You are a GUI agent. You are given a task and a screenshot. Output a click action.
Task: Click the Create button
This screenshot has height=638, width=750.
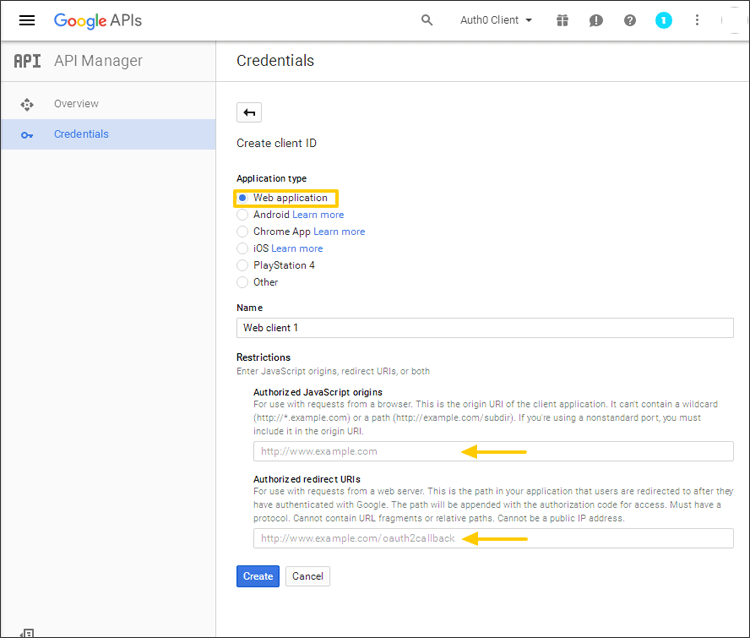click(x=258, y=576)
